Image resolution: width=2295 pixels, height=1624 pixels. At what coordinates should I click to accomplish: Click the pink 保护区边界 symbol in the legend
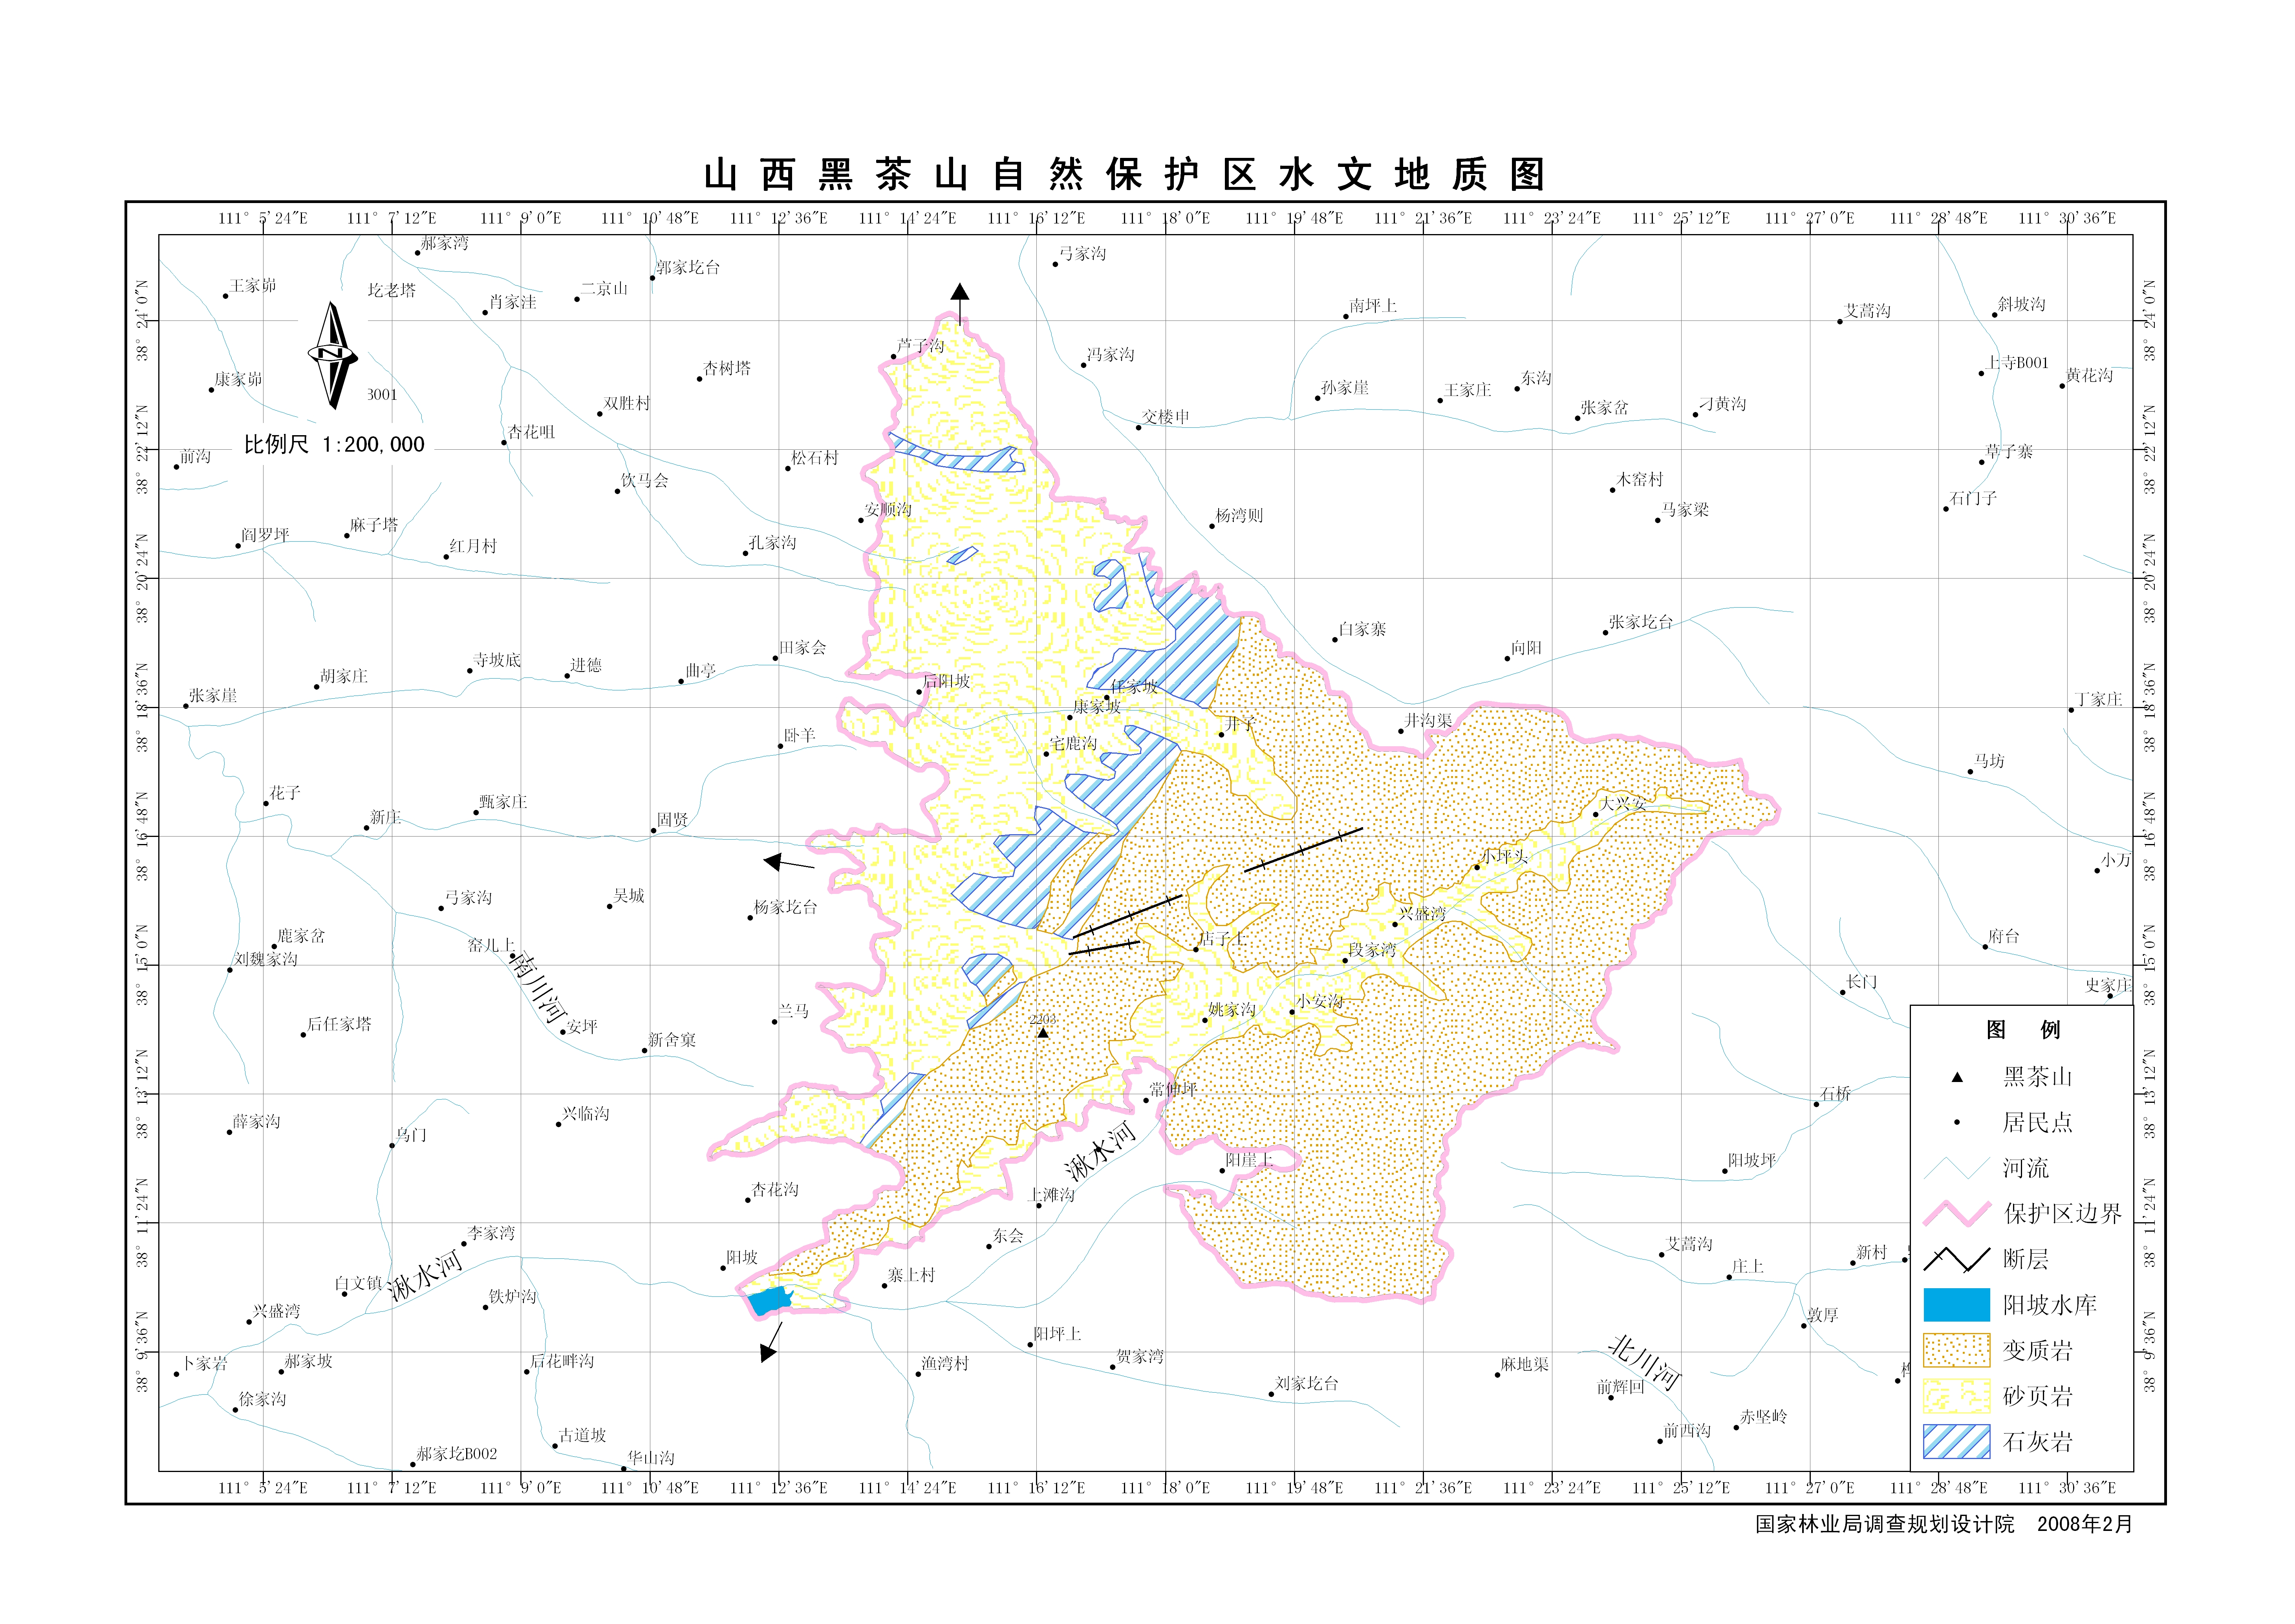tap(1956, 1214)
